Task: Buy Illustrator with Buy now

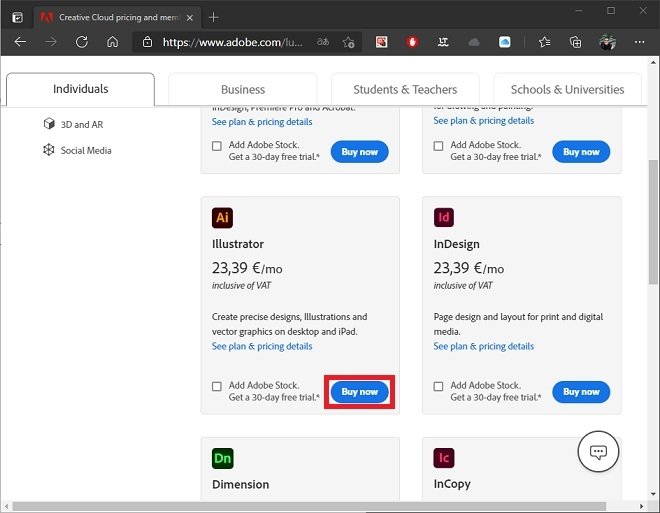Action: point(359,392)
